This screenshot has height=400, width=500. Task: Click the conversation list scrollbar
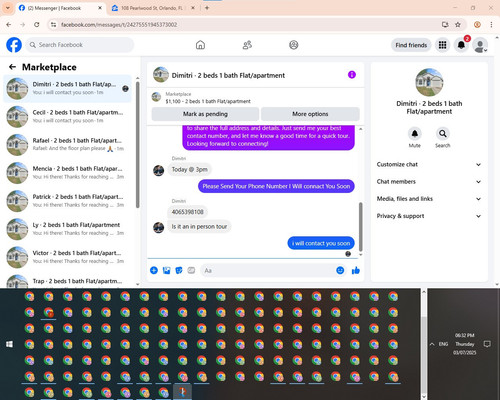[137, 145]
